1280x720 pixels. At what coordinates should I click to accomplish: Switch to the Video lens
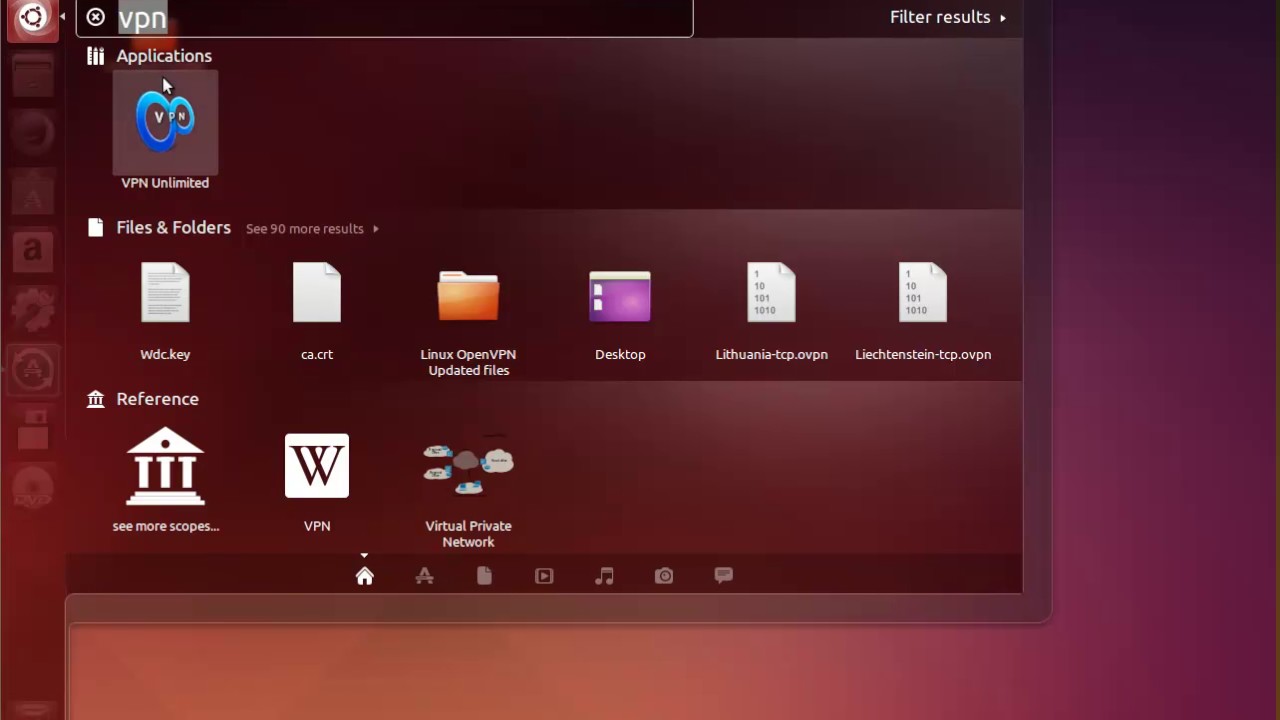544,576
